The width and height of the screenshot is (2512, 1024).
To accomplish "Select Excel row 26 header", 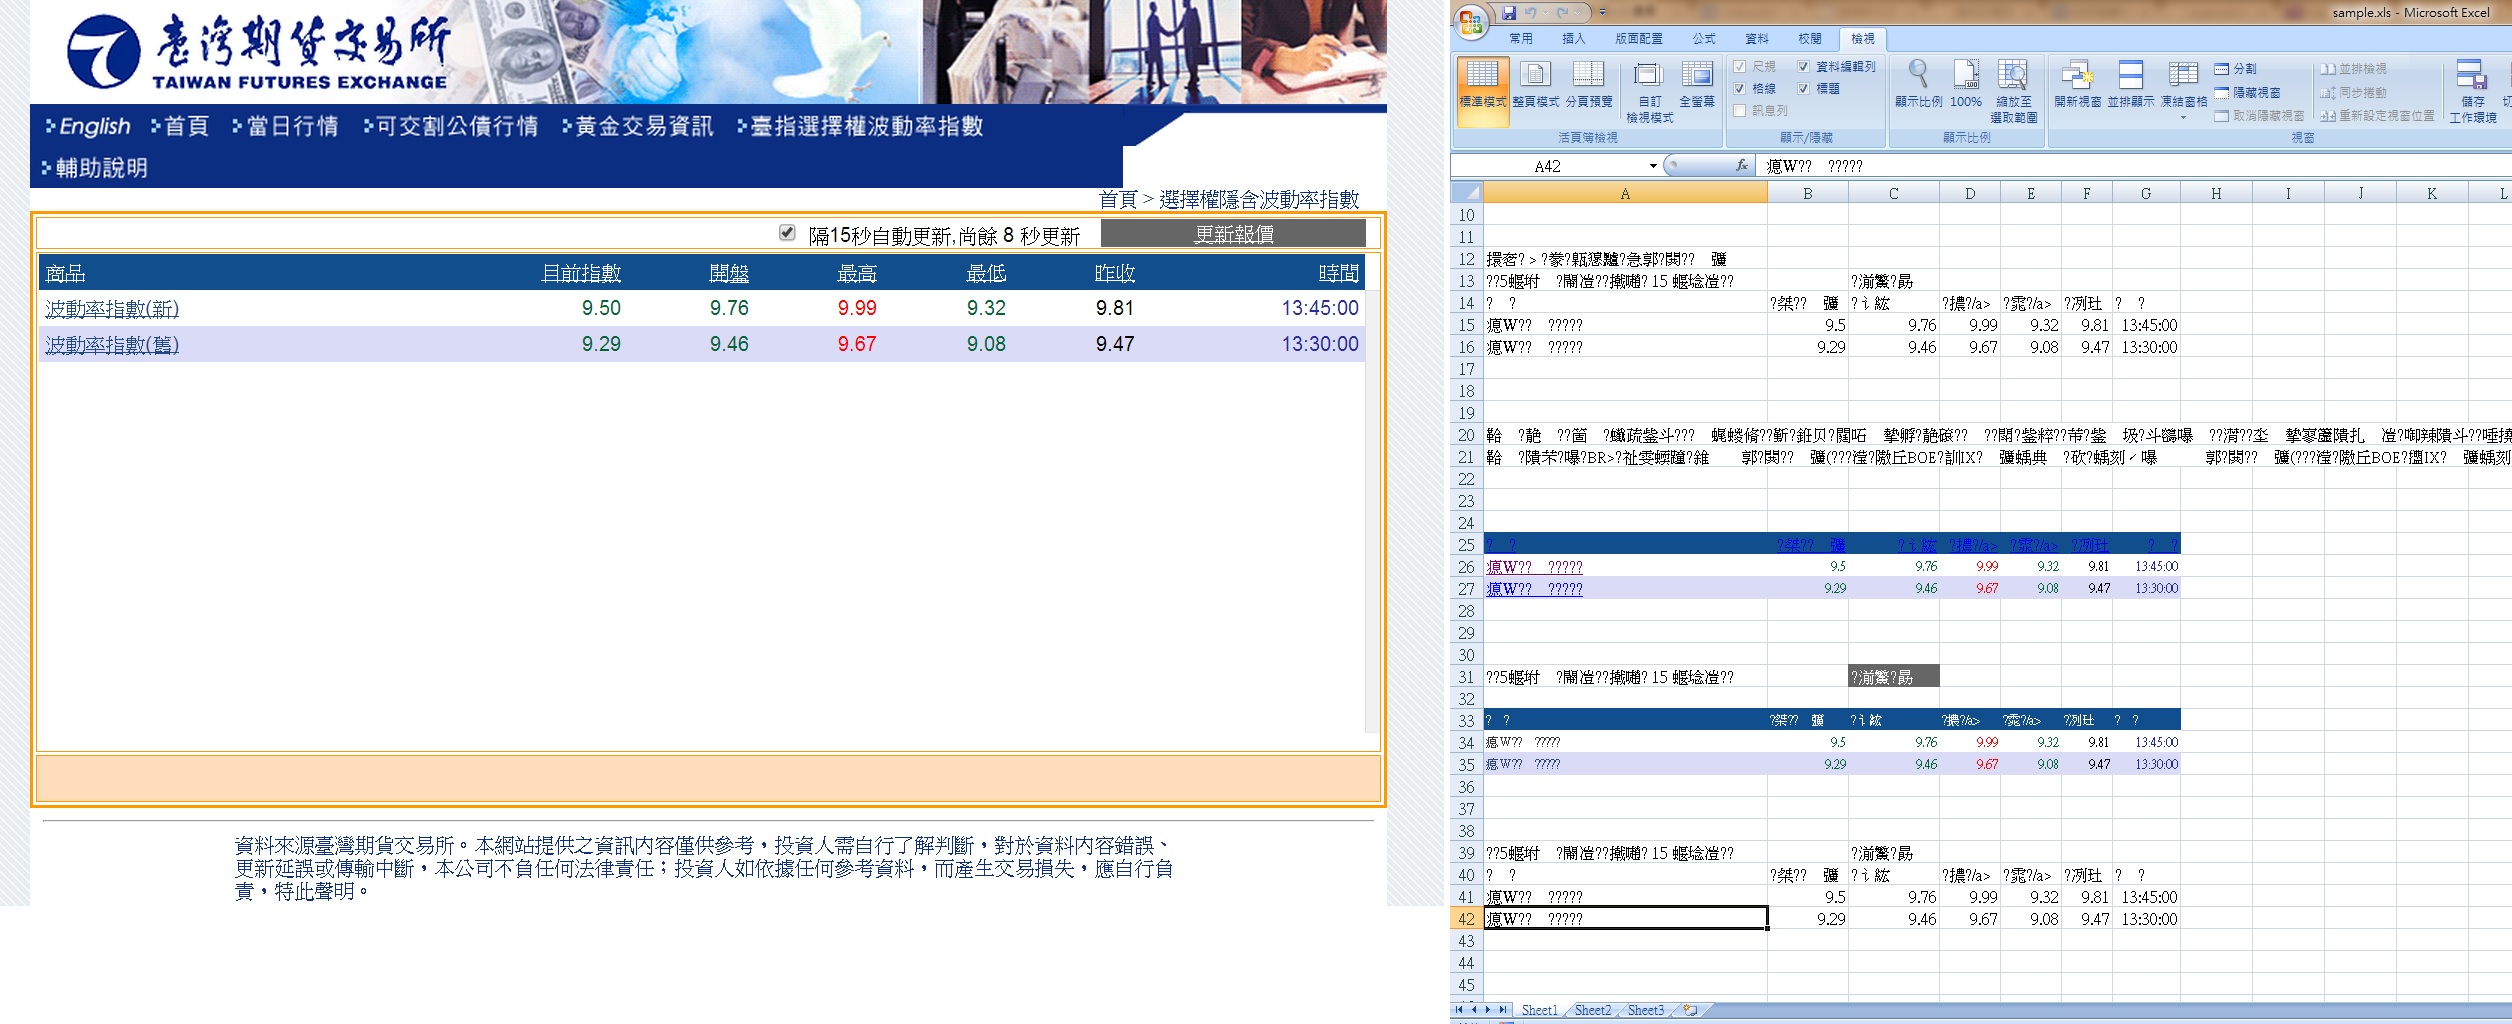I will pos(1466,567).
